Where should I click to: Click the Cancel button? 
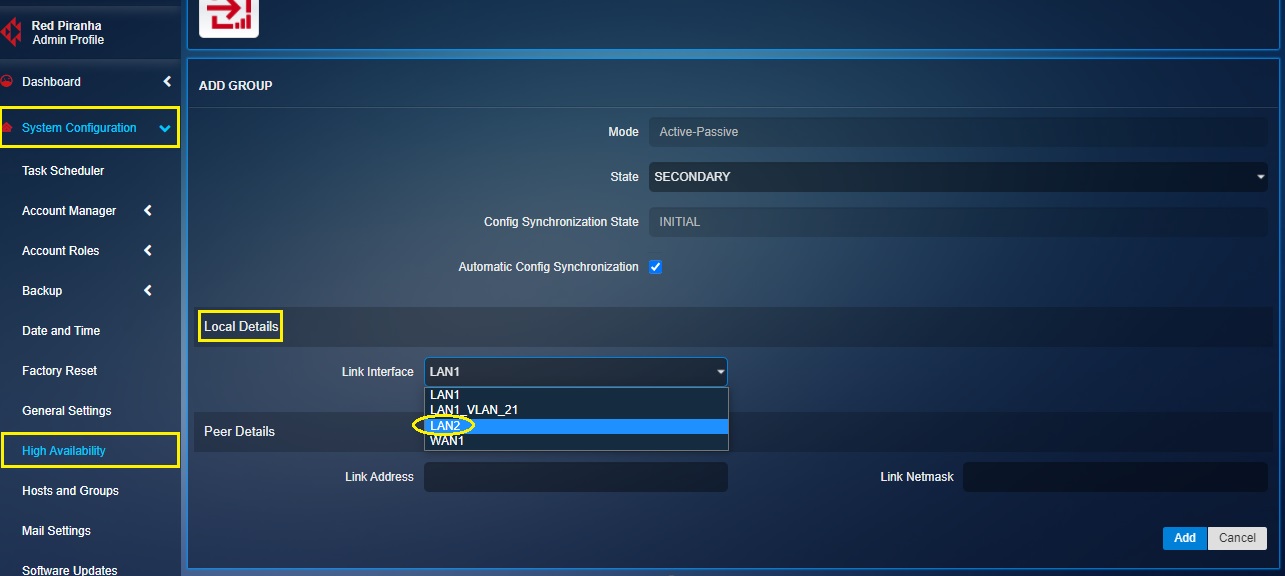(x=1237, y=538)
